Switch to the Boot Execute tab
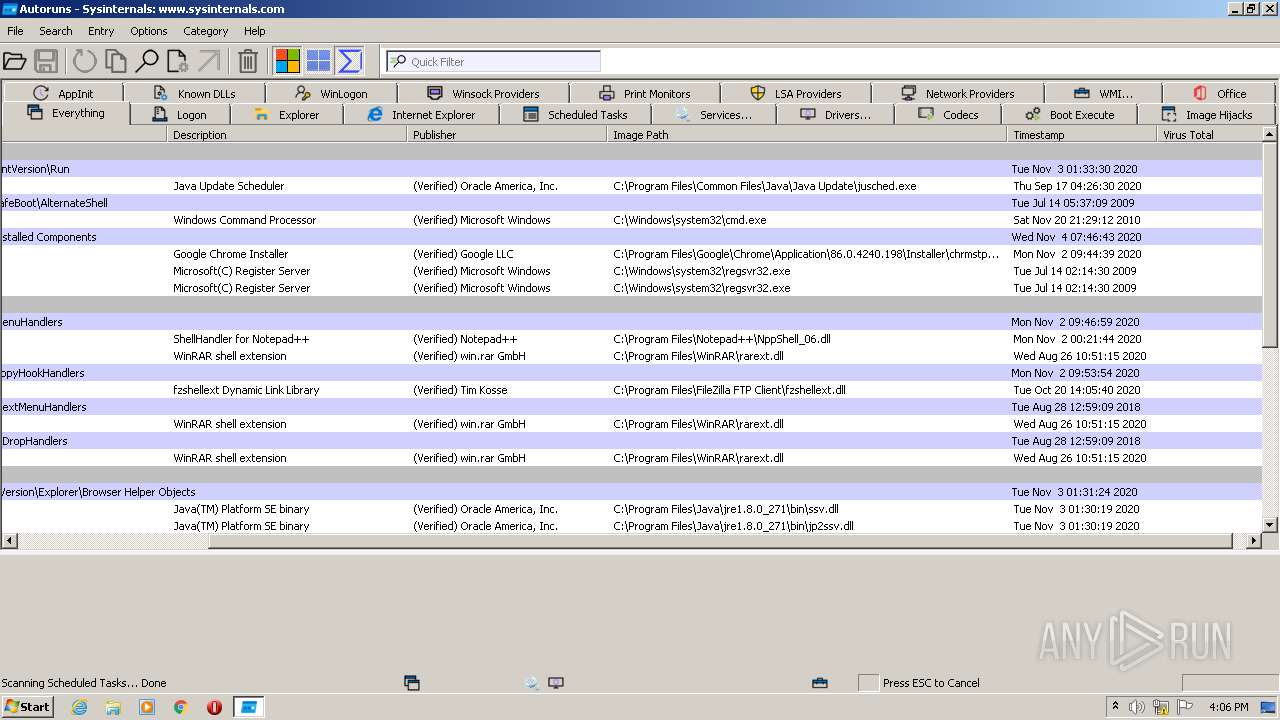The height and width of the screenshot is (720, 1280). [1069, 115]
